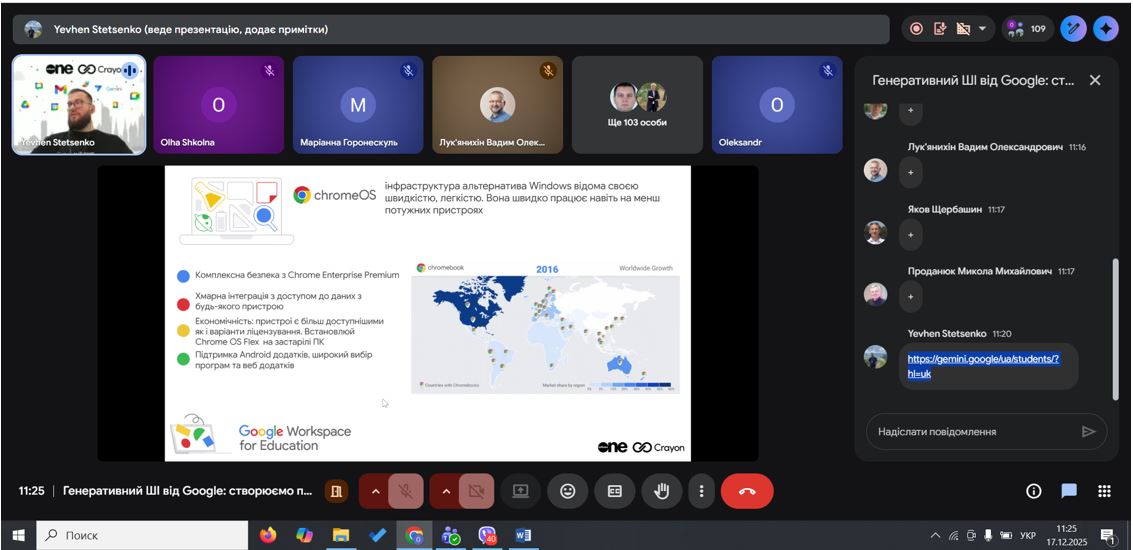Toggle the chat panel icon
This screenshot has height=550, width=1133.
[1069, 491]
